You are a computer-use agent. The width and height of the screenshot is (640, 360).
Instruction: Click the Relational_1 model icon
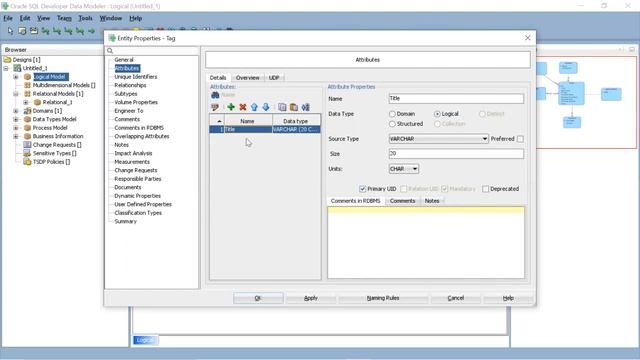point(38,102)
